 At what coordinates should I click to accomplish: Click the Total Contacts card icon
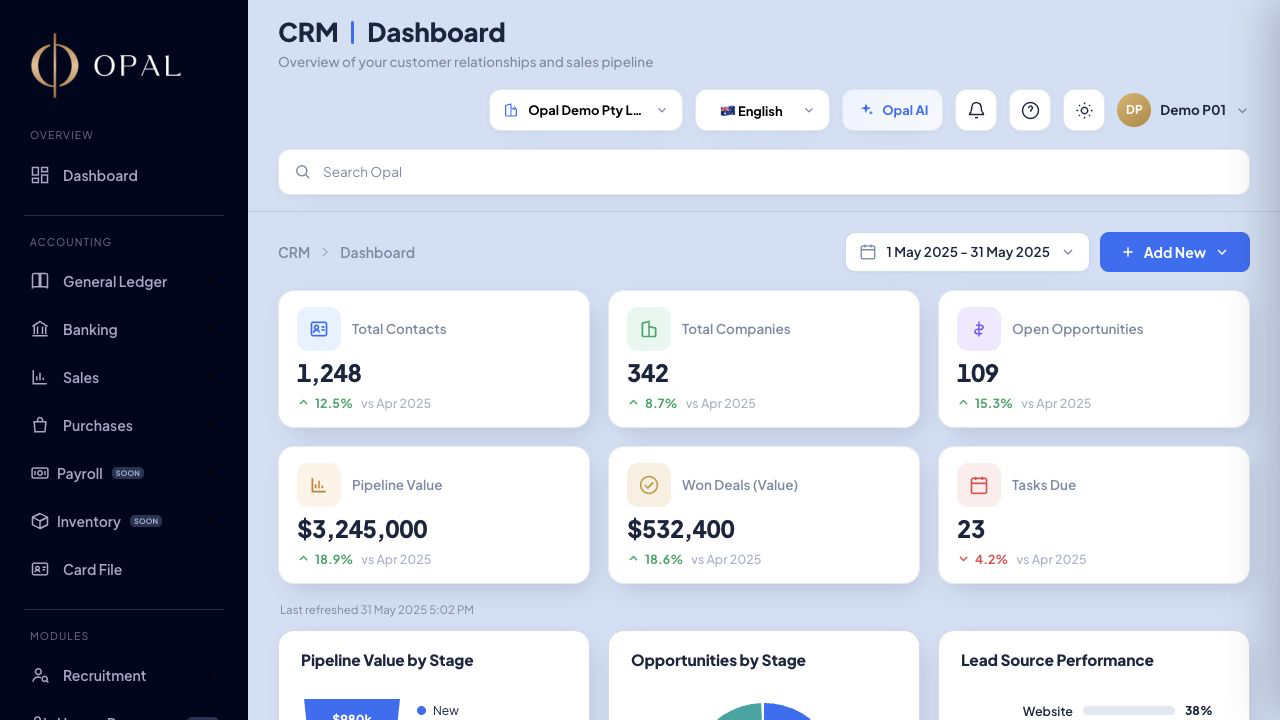tap(319, 329)
